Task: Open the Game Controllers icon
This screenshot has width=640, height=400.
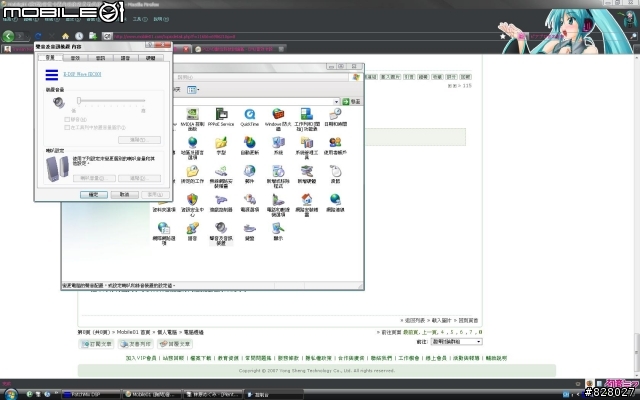Action: pos(221,202)
